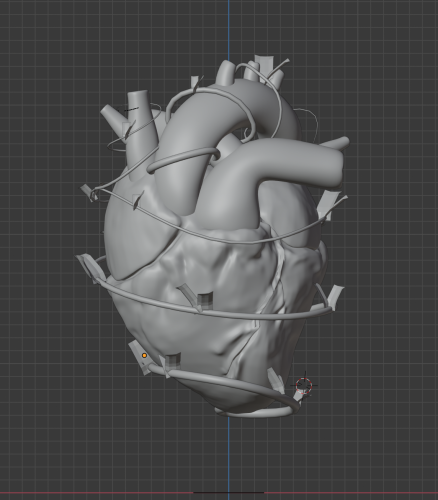Click the cylindrical vessel atop the aortic arch
The height and width of the screenshot is (500, 438).
coord(225,73)
